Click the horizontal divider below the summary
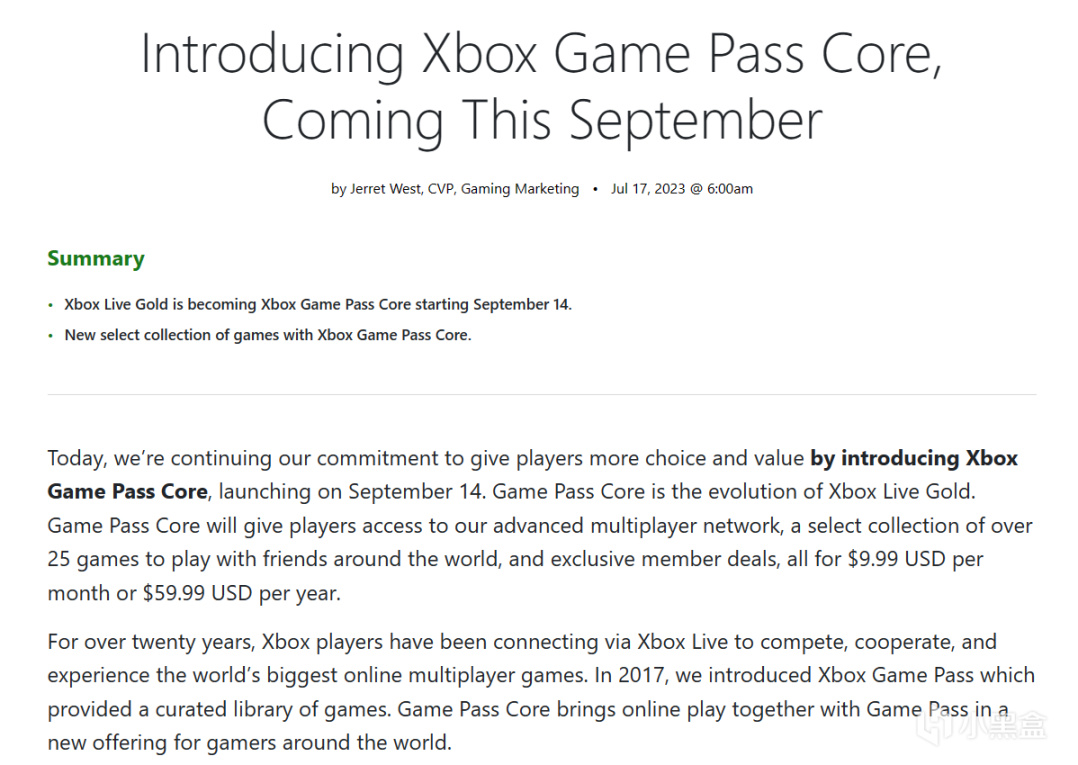This screenshot has height=765, width=1078. tap(542, 395)
